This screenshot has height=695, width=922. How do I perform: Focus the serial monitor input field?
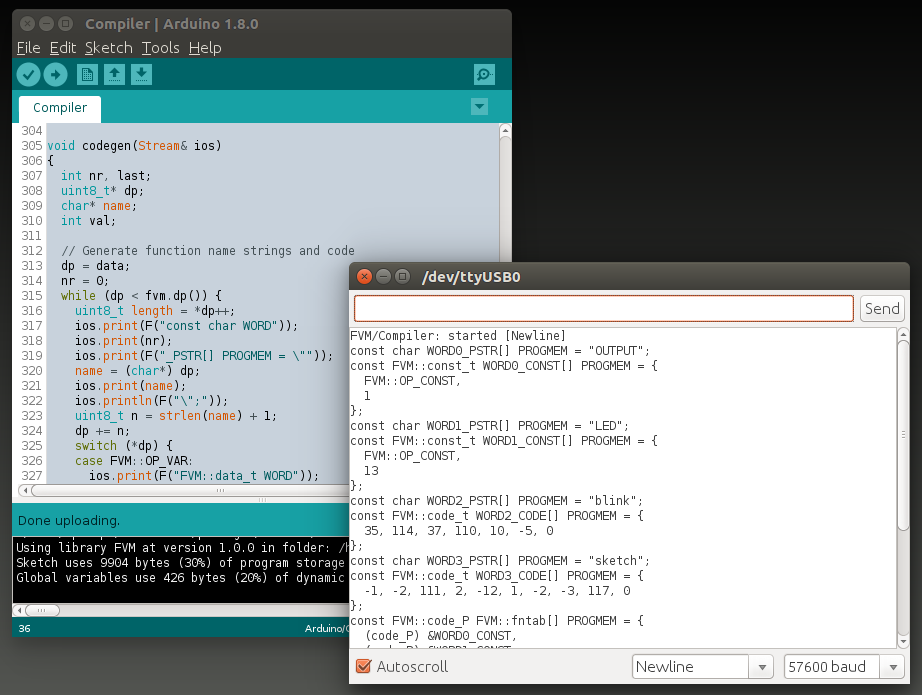pyautogui.click(x=603, y=309)
